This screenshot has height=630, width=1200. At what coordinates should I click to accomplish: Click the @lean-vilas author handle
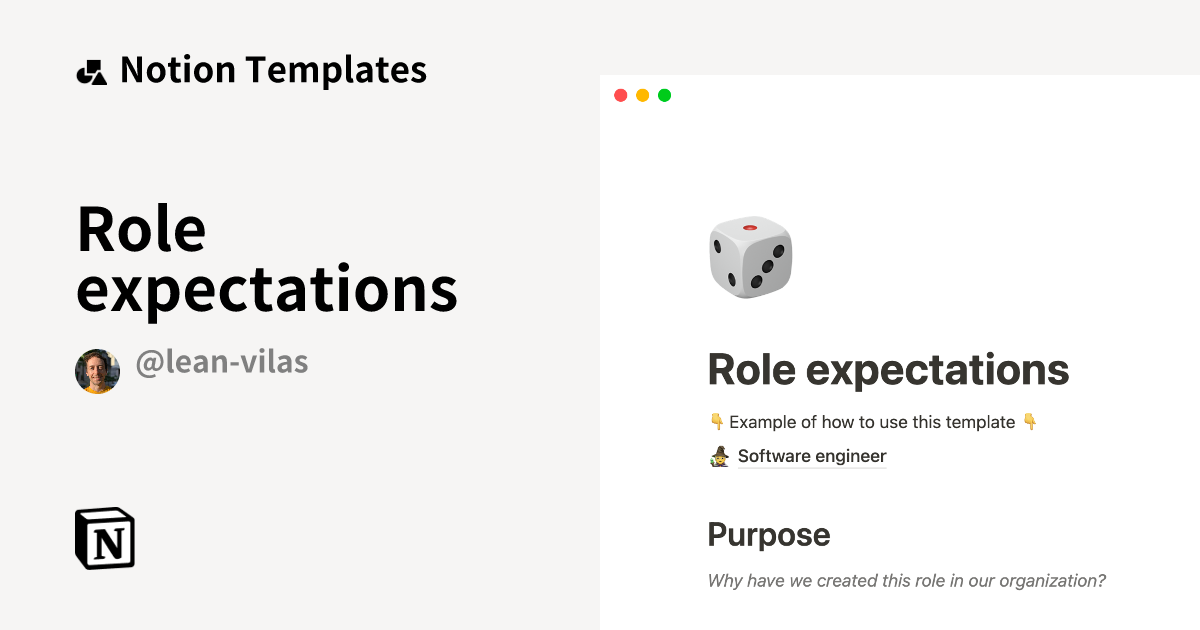tap(222, 362)
